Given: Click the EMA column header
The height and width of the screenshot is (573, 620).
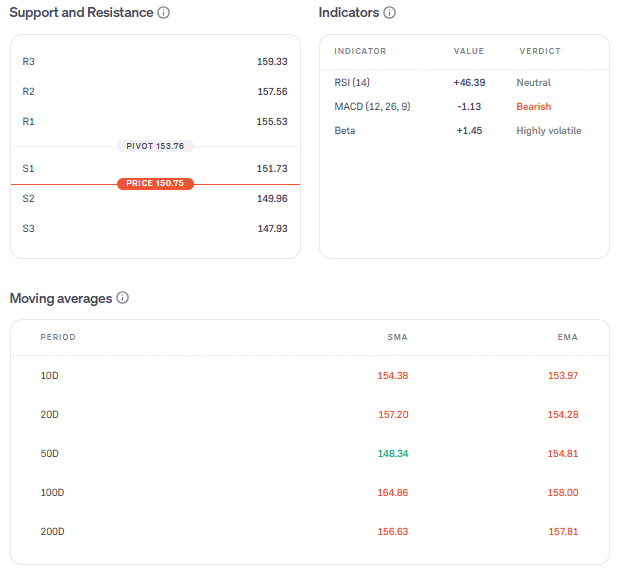Looking at the screenshot, I should point(567,337).
